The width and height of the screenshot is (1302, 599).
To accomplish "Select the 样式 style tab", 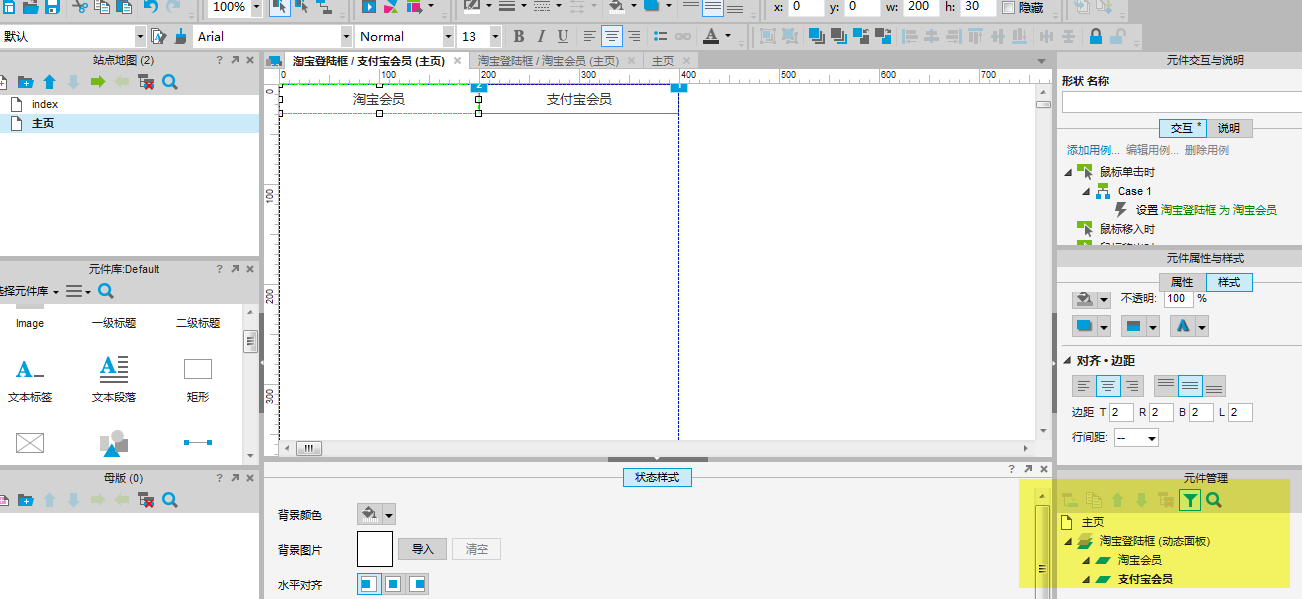I will click(x=1229, y=282).
